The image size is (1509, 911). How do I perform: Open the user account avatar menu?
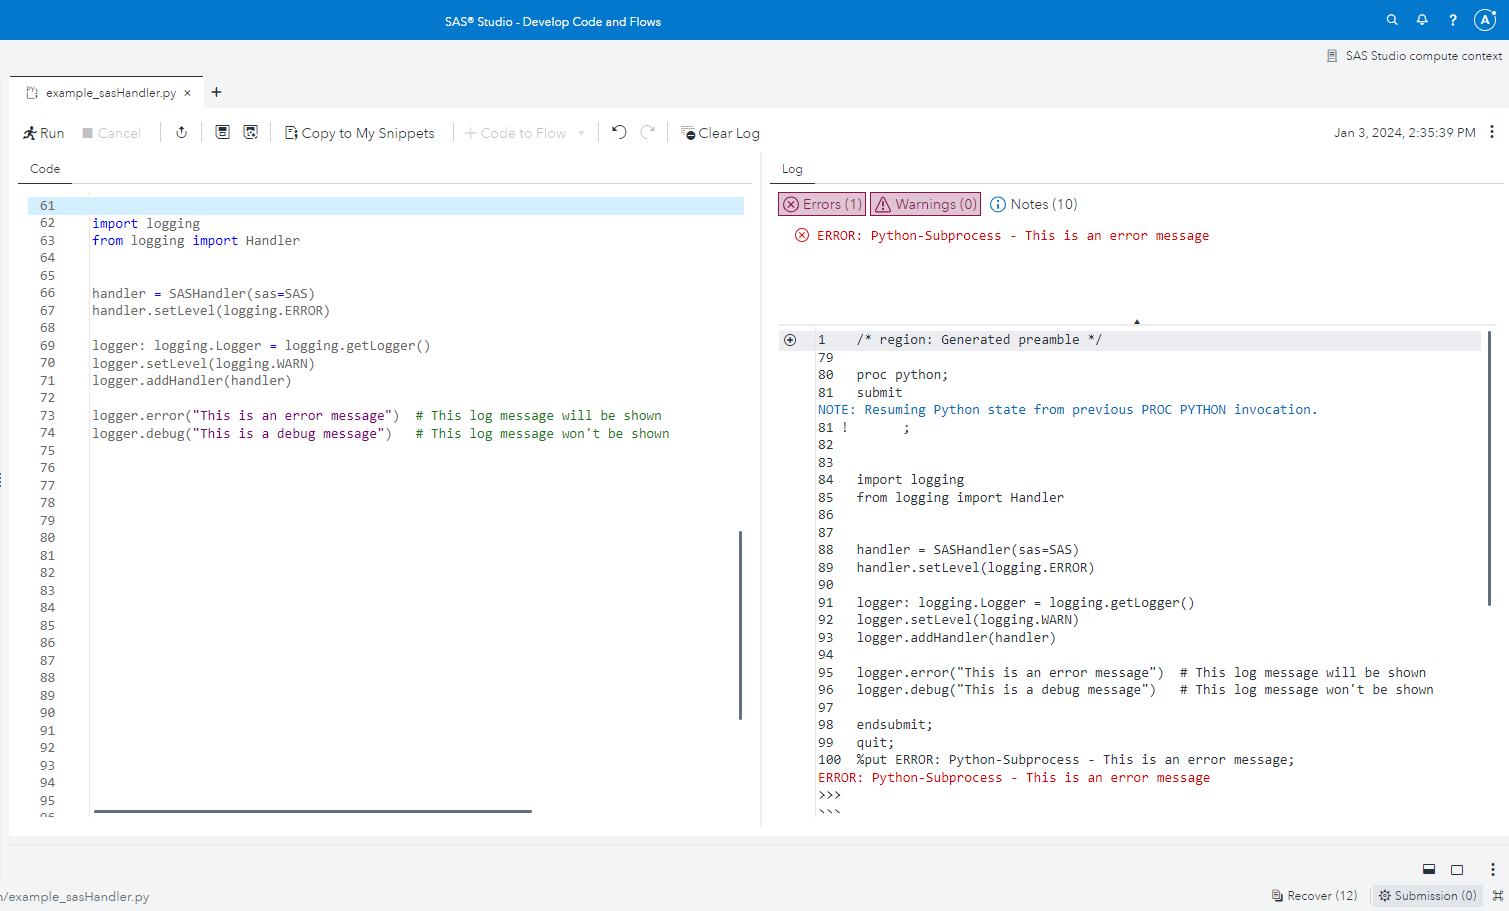[1485, 20]
